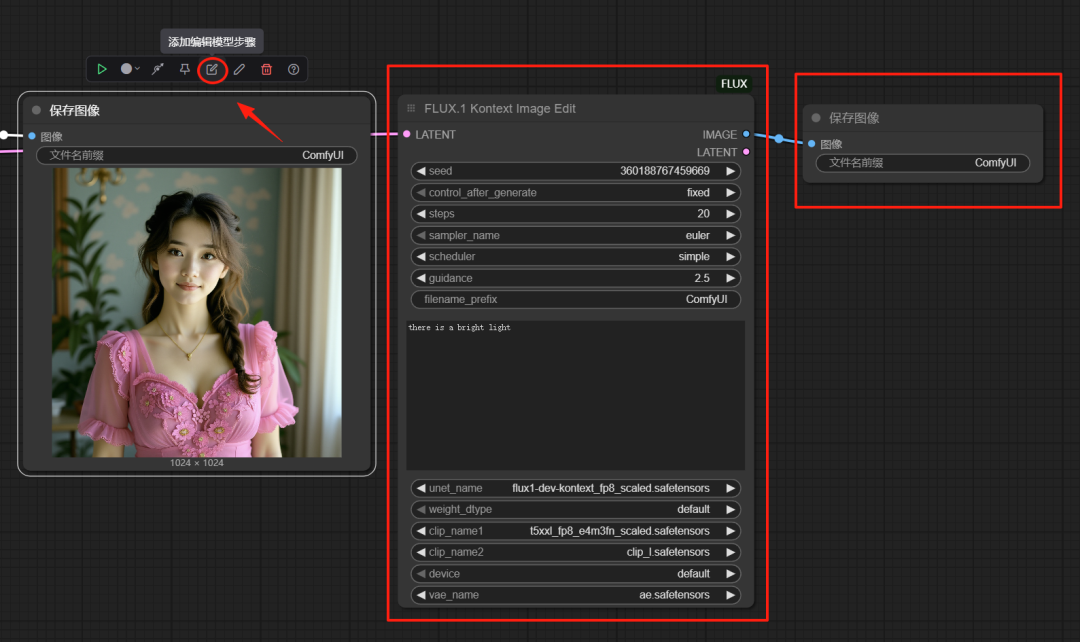Open the node color picker circle
Screen dimensions: 1080x642
[x=126, y=69]
